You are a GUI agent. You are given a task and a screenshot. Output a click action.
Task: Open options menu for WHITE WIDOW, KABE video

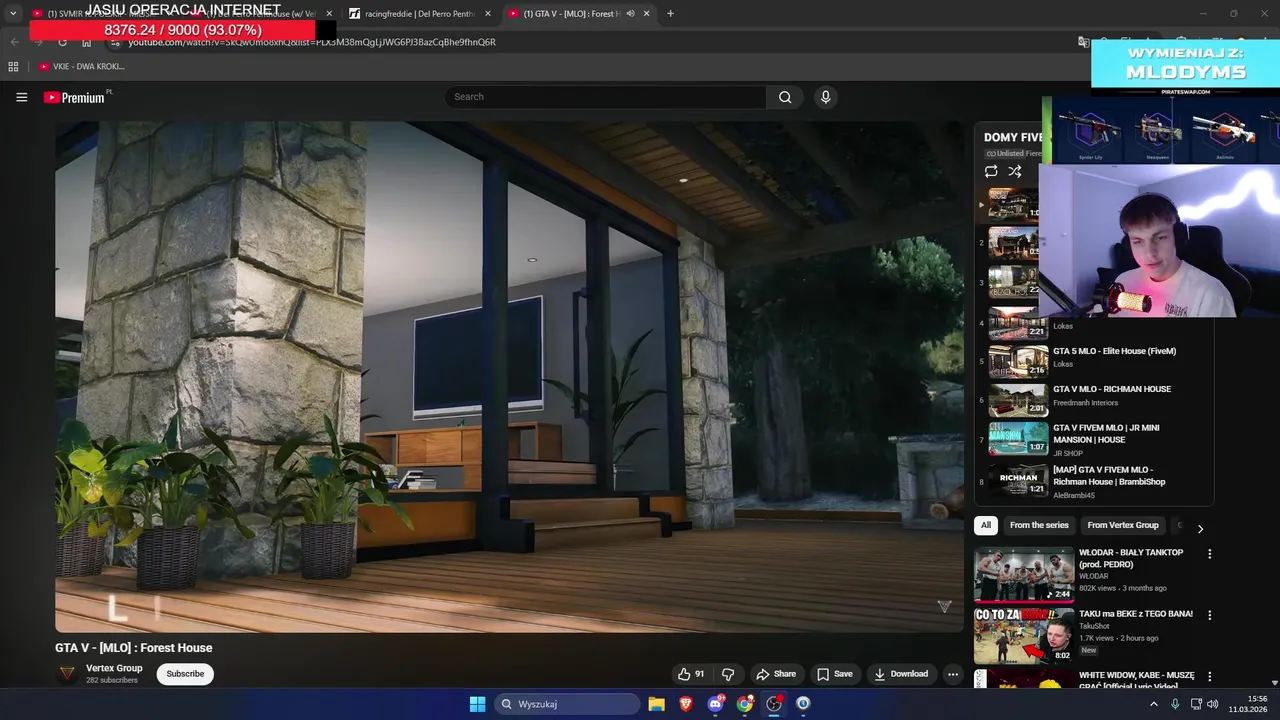point(1209,677)
